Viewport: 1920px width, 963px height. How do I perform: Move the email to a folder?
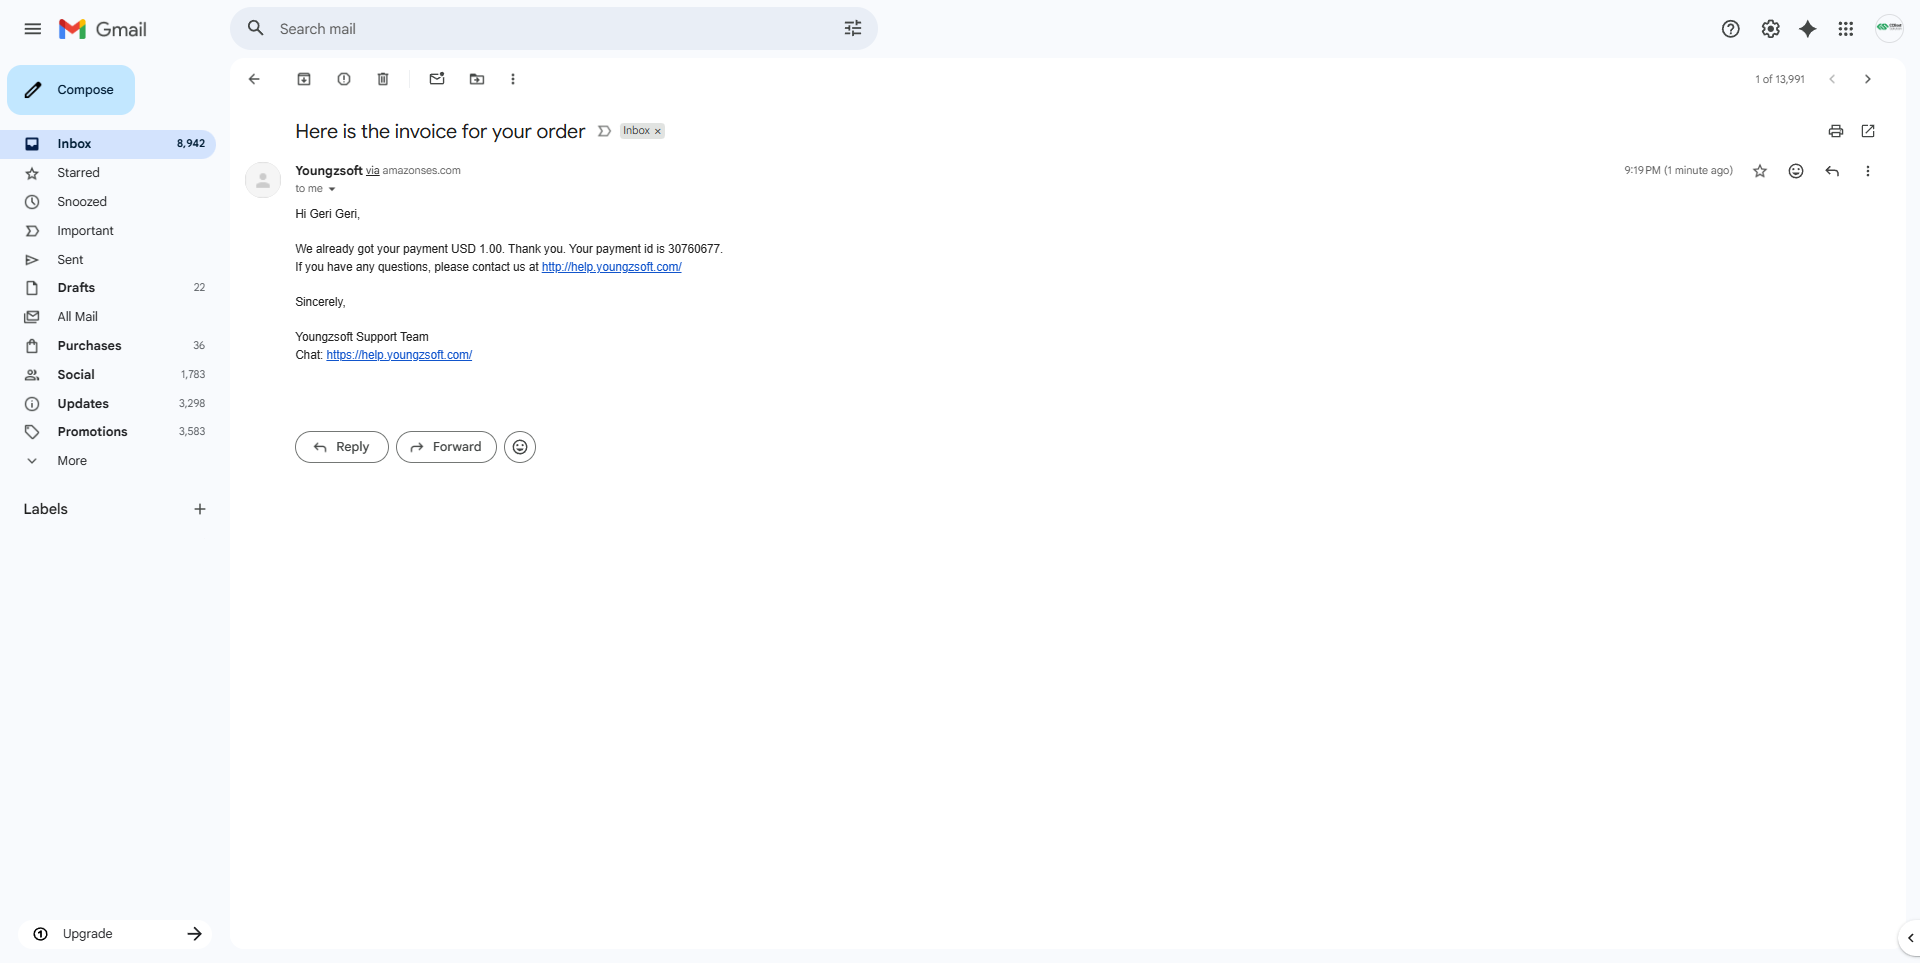tap(477, 79)
